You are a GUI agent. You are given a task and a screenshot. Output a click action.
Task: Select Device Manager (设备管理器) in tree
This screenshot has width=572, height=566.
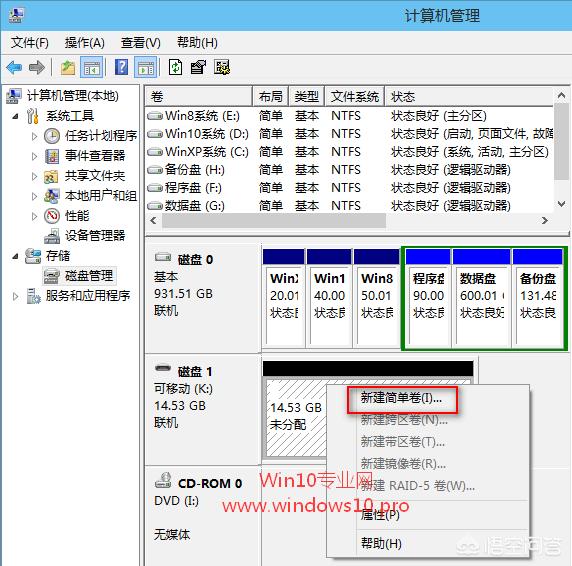click(95, 236)
